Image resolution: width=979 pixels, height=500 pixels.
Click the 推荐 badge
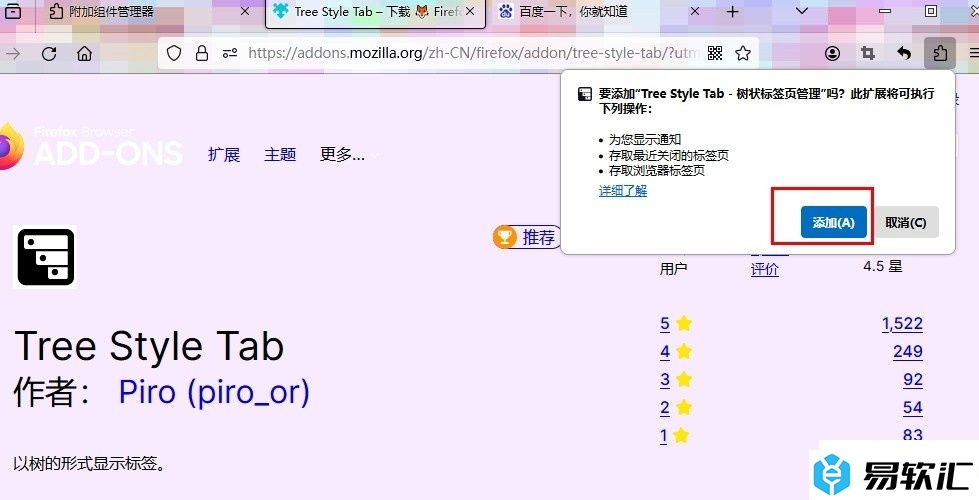pyautogui.click(x=526, y=237)
